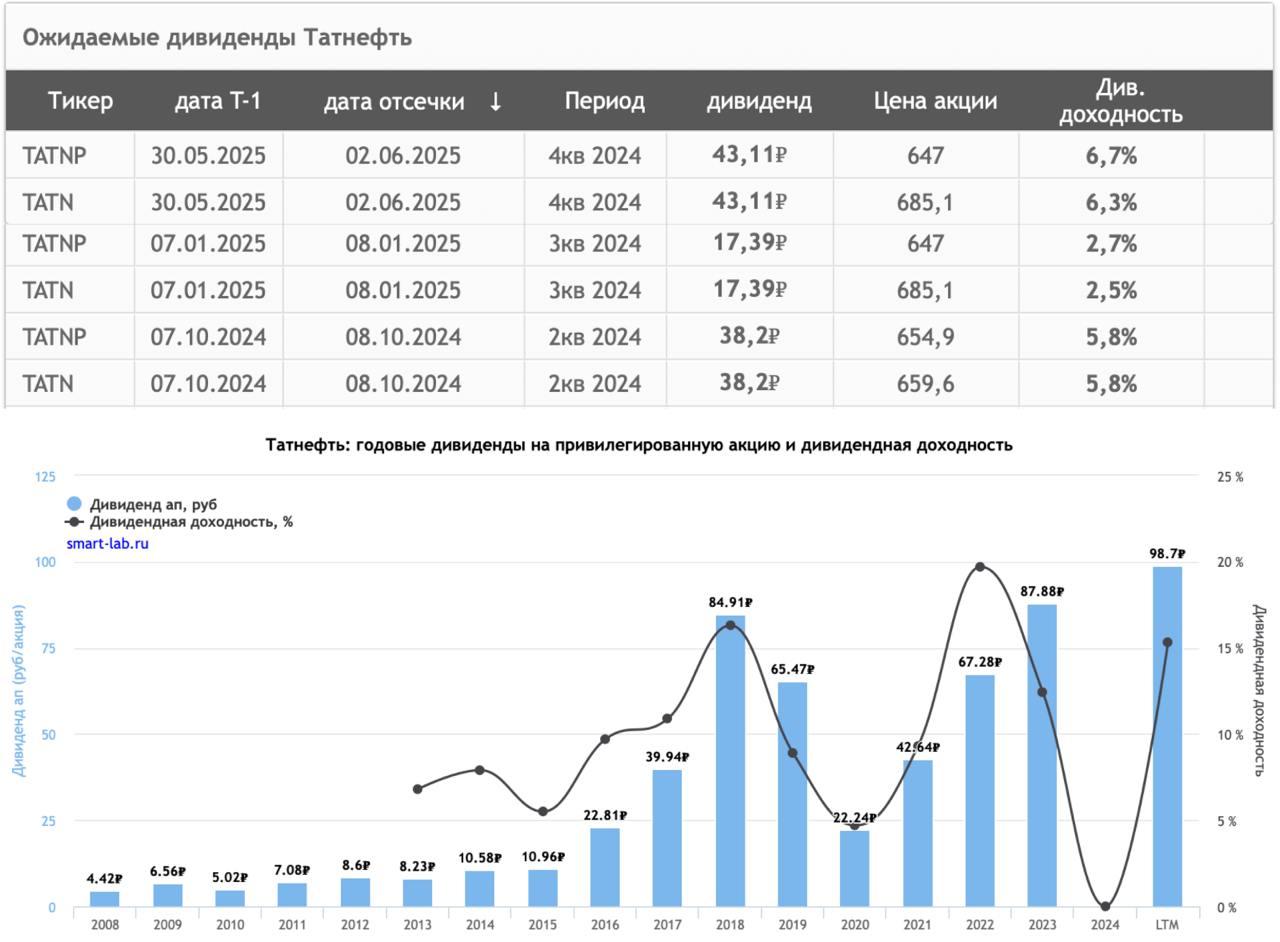Click the "дивиденд" column header
The image size is (1280, 942).
[x=759, y=101]
